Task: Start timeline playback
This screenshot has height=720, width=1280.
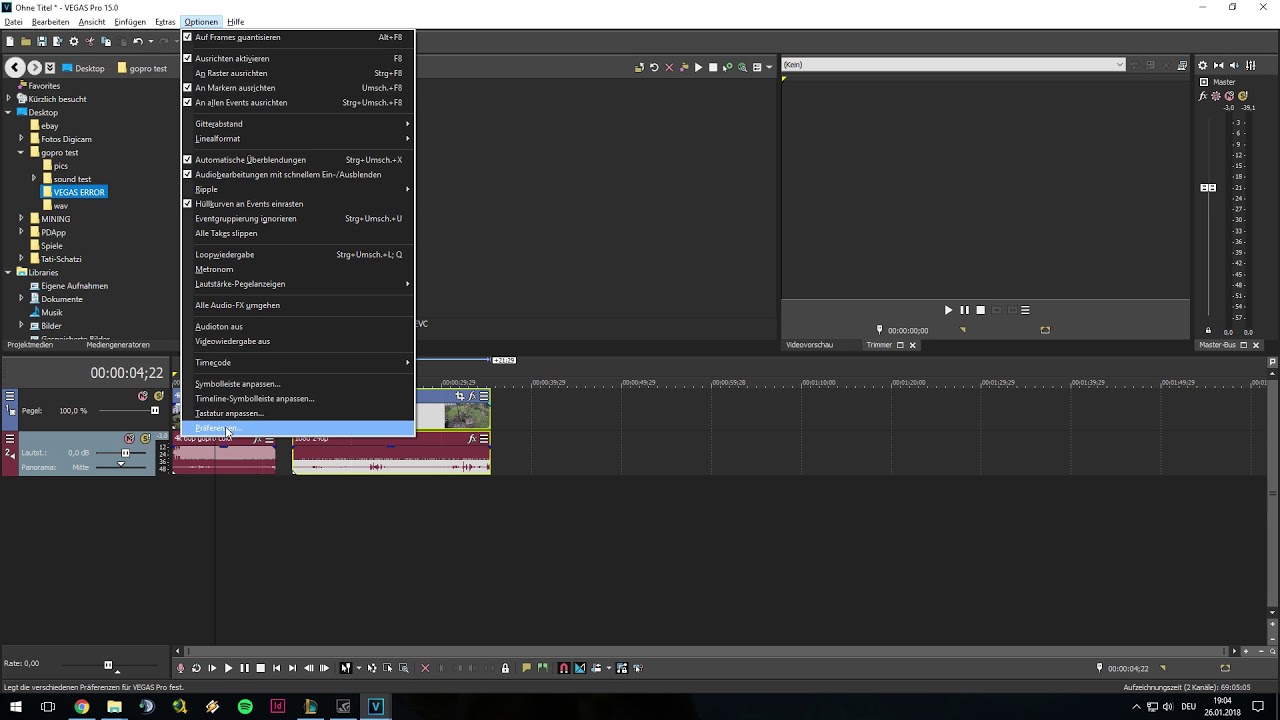Action: coord(228,668)
